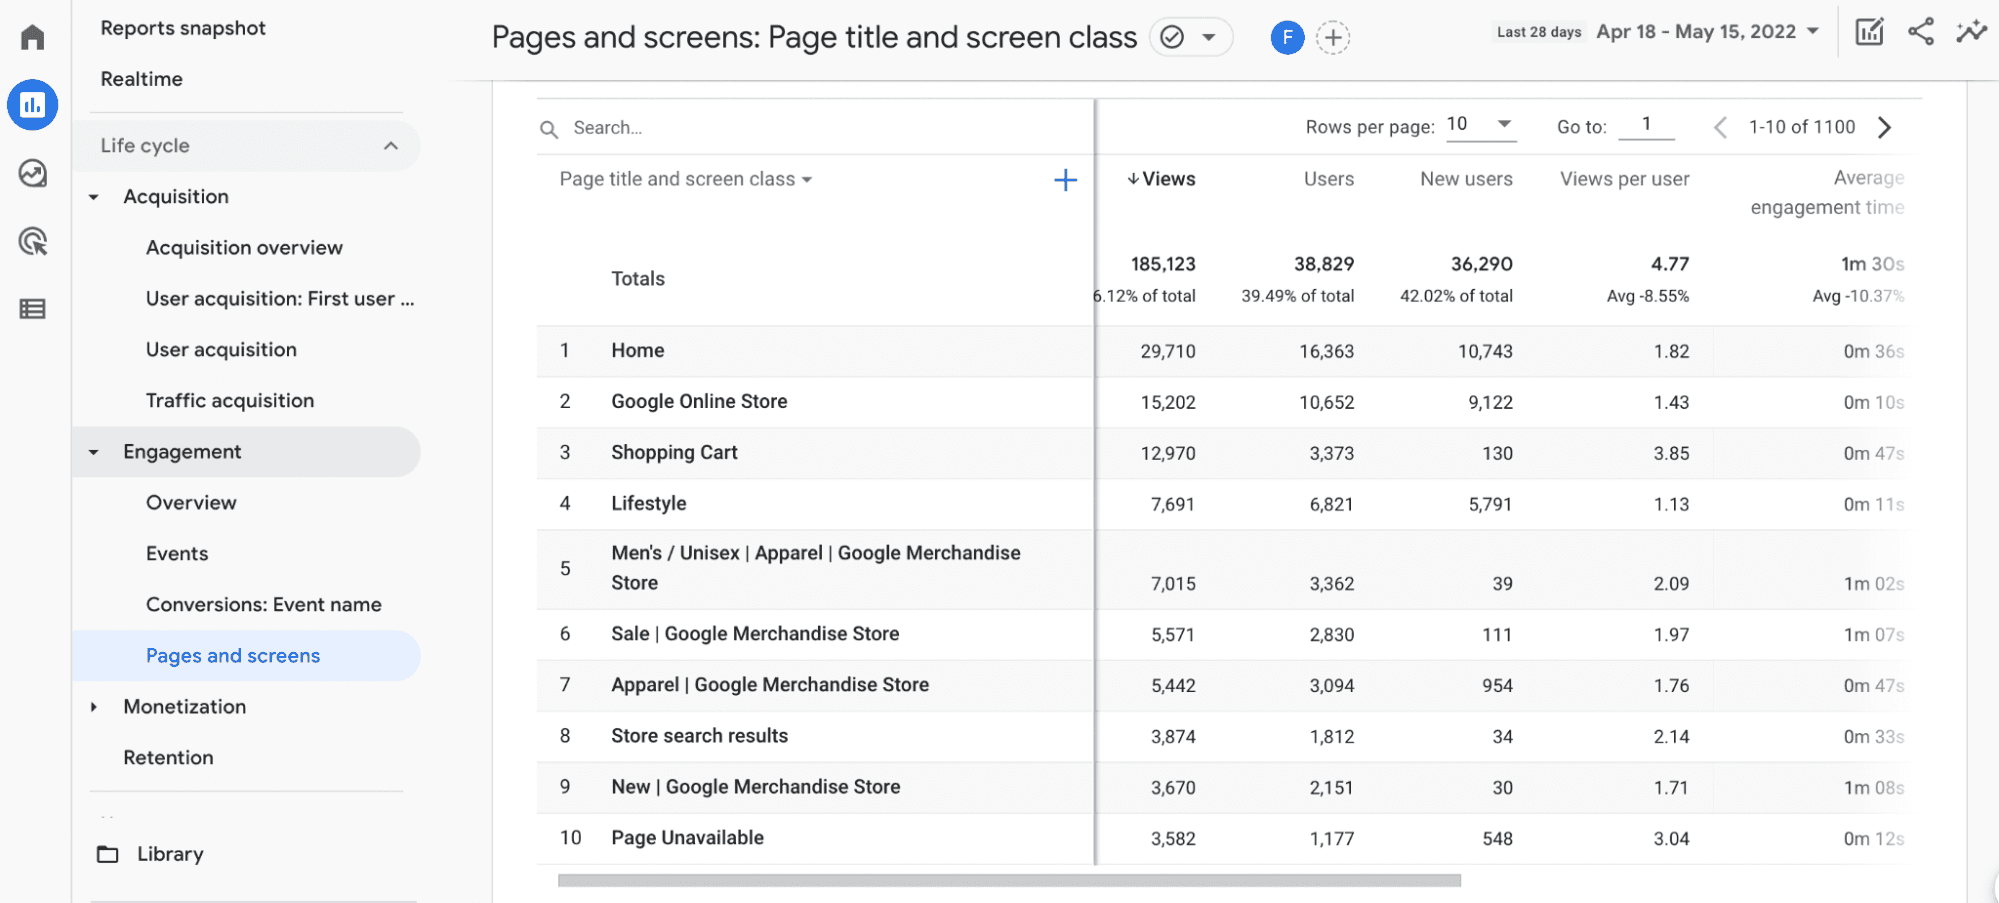The height and width of the screenshot is (903, 1999).
Task: Open the date range picker dropdown
Action: tap(1707, 32)
